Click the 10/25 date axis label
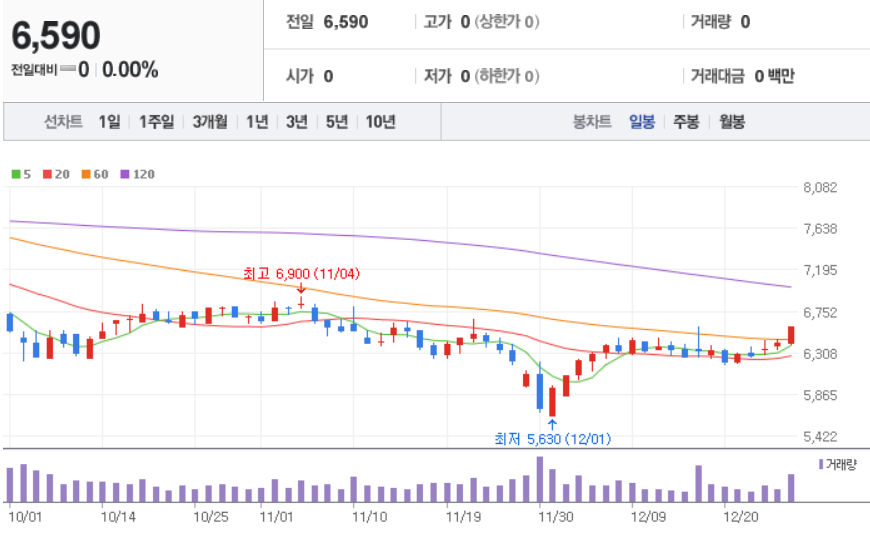Image resolution: width=870 pixels, height=547 pixels. [x=211, y=517]
